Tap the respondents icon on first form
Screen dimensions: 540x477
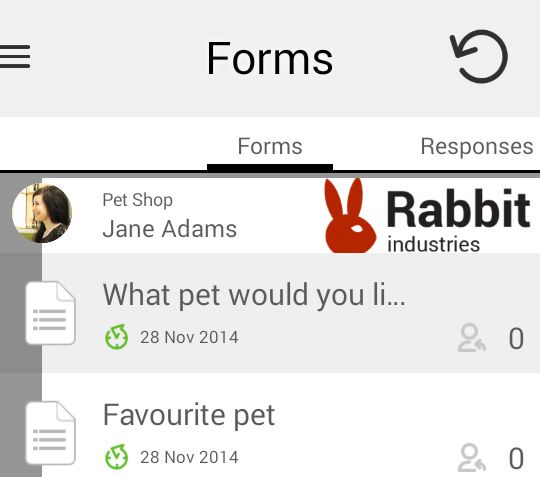[471, 338]
